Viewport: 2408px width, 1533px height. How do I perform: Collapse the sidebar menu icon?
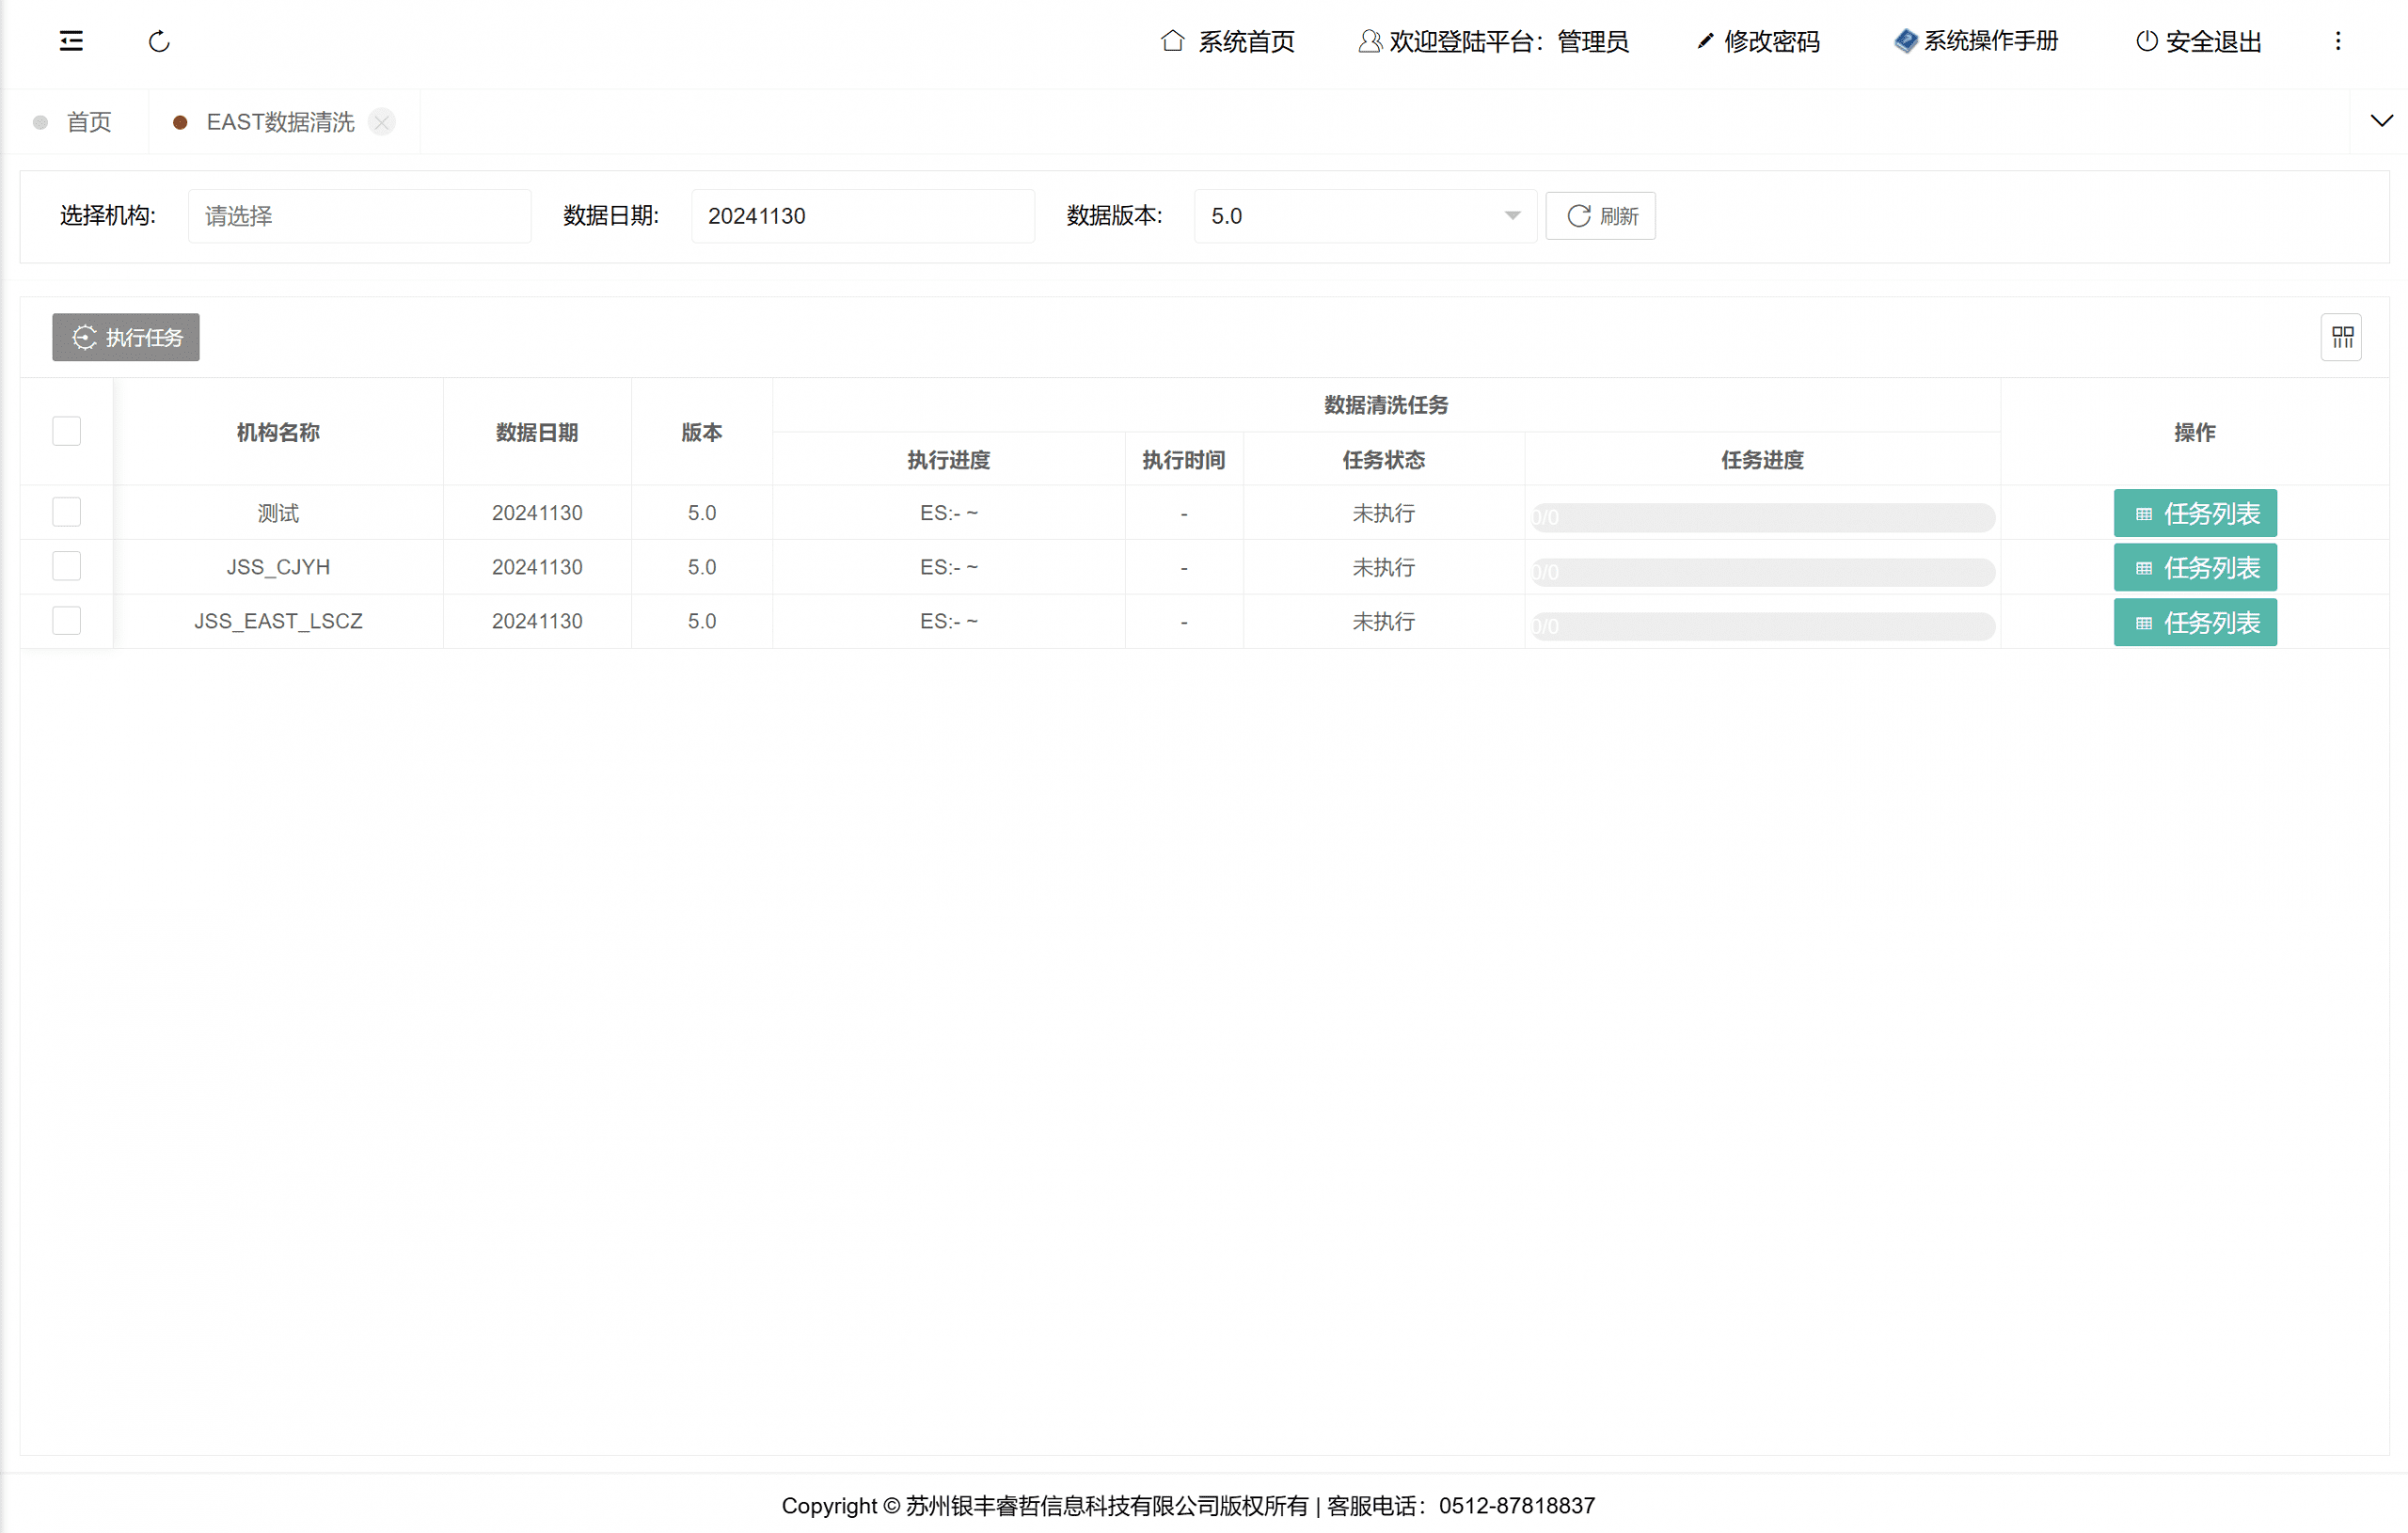point(71,41)
